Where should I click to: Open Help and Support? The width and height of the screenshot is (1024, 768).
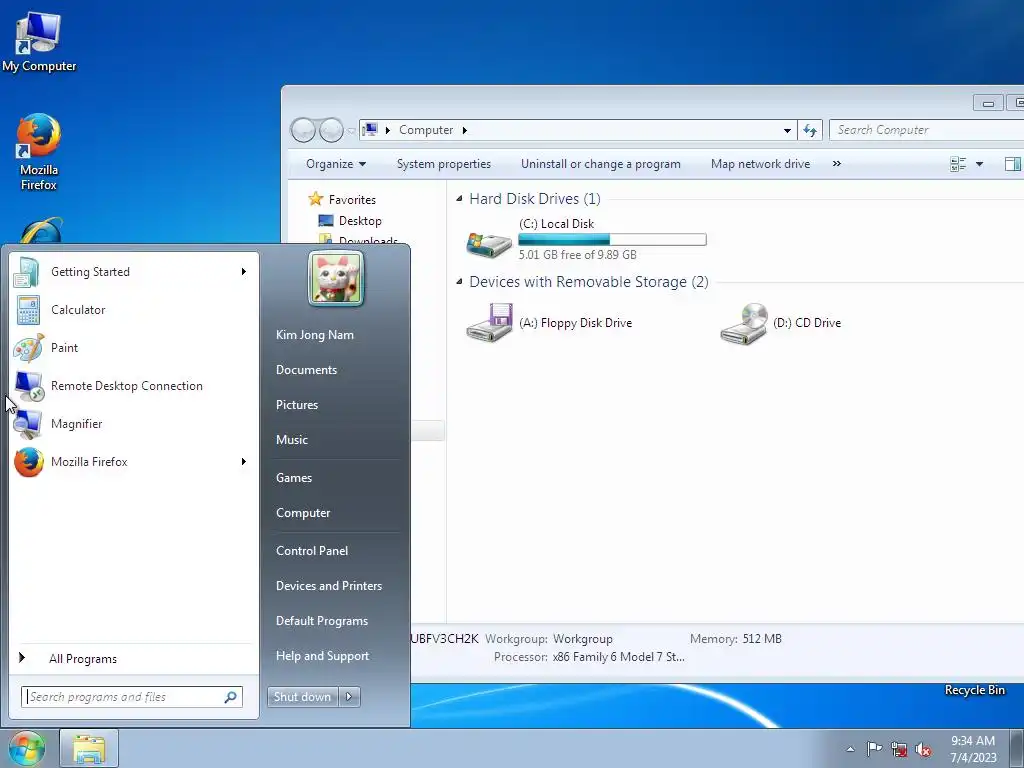(323, 656)
